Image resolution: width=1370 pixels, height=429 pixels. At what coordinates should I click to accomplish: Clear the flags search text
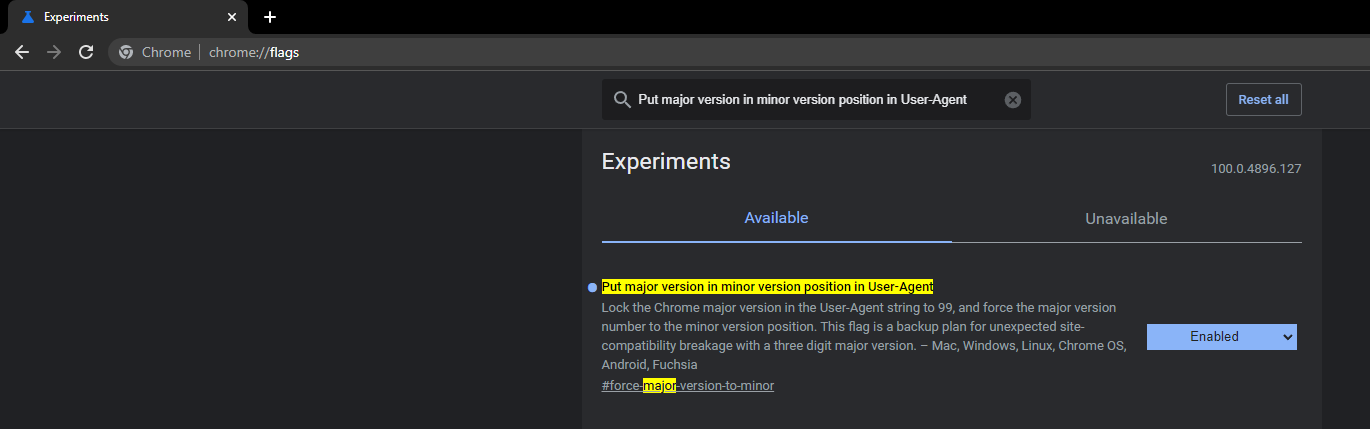coord(1013,99)
